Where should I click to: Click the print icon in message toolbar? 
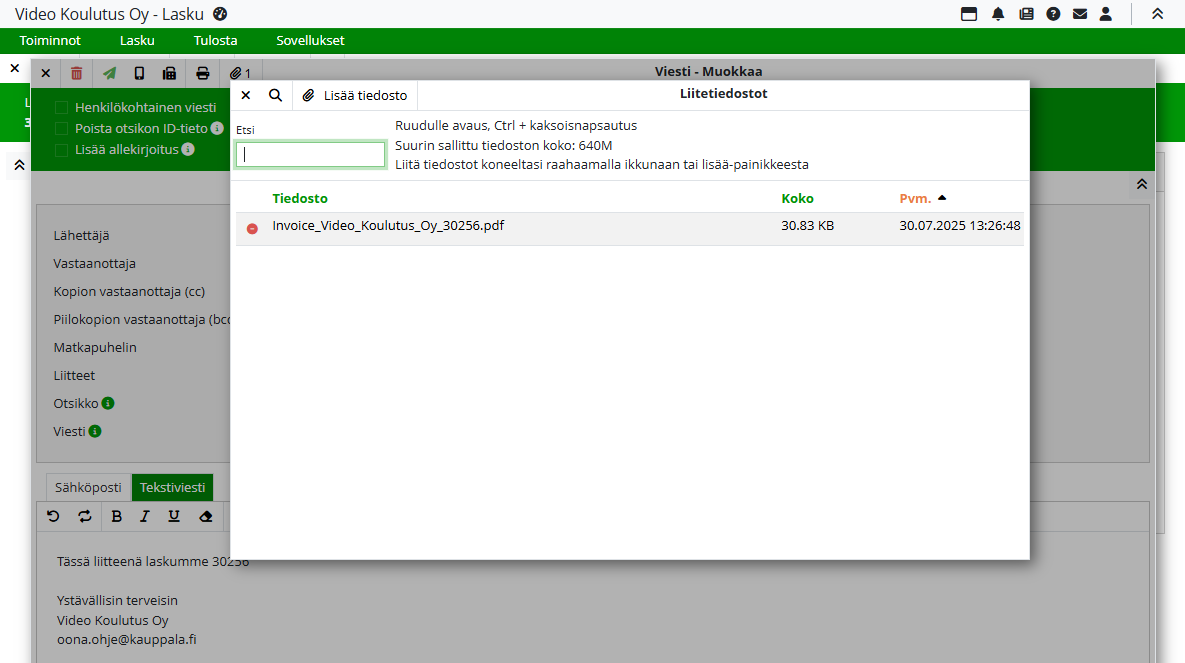pos(203,73)
